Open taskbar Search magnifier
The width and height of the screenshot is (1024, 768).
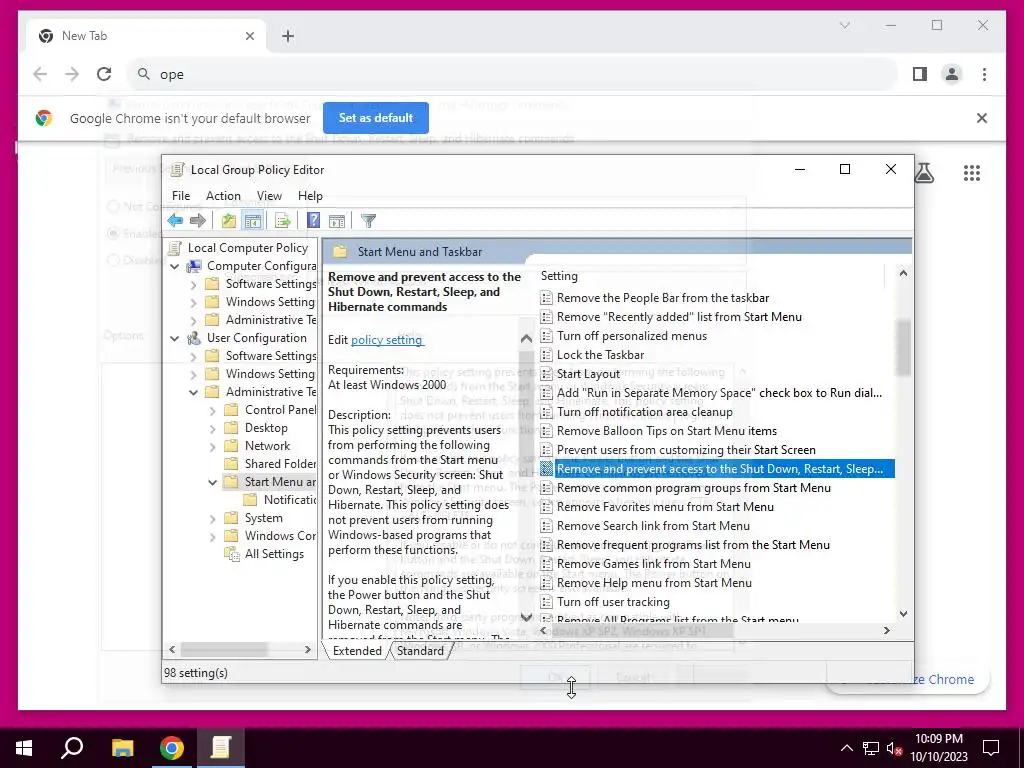point(72,748)
